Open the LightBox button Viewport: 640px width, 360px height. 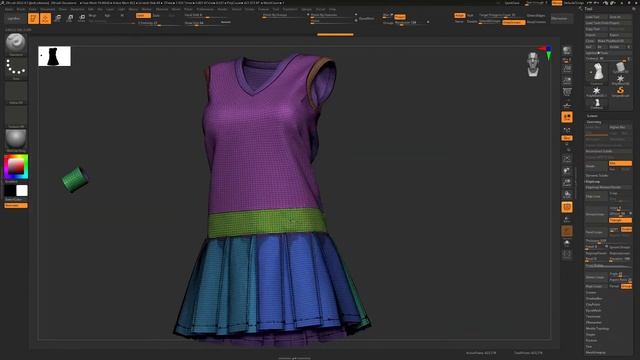pyautogui.click(x=14, y=18)
